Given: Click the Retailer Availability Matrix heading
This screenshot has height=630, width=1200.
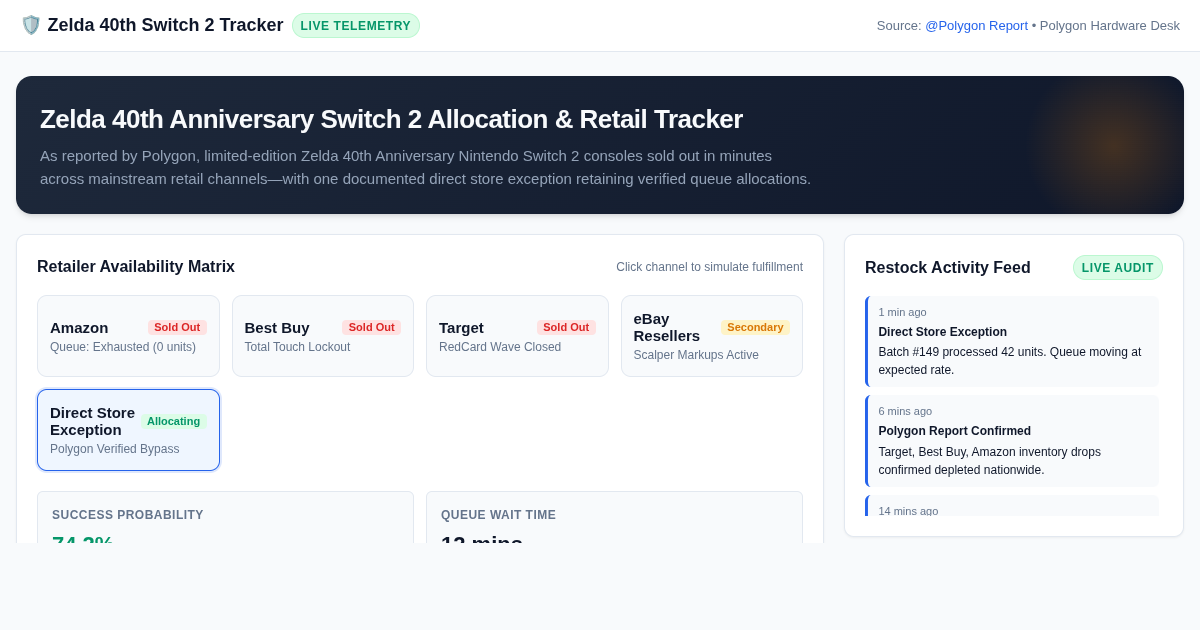Looking at the screenshot, I should (136, 267).
